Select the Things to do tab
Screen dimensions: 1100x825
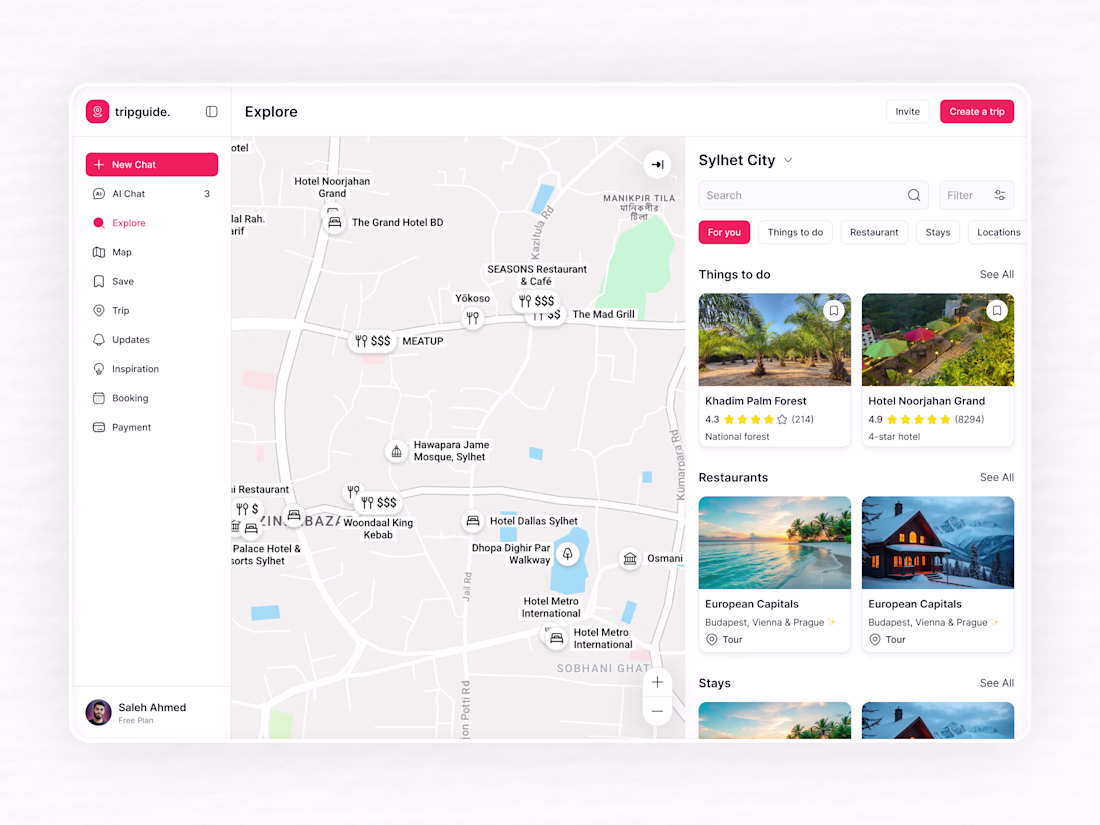coord(795,232)
